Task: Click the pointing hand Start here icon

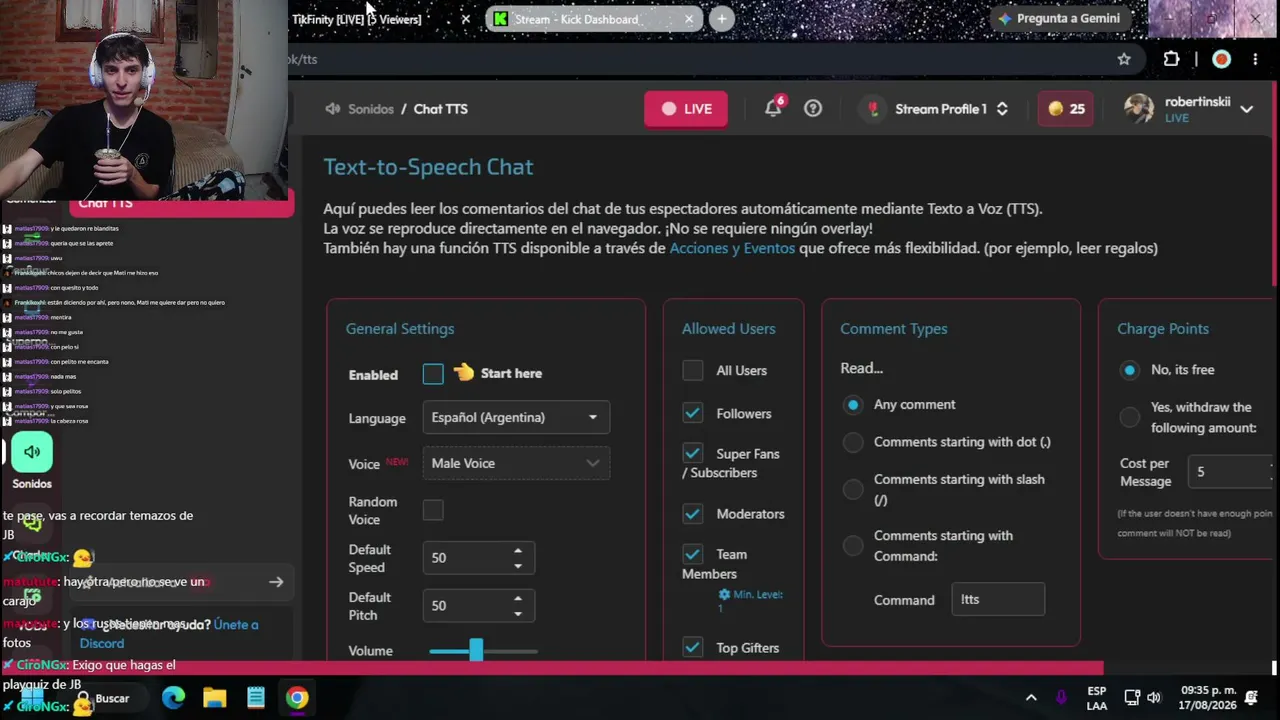Action: pyautogui.click(x=463, y=373)
